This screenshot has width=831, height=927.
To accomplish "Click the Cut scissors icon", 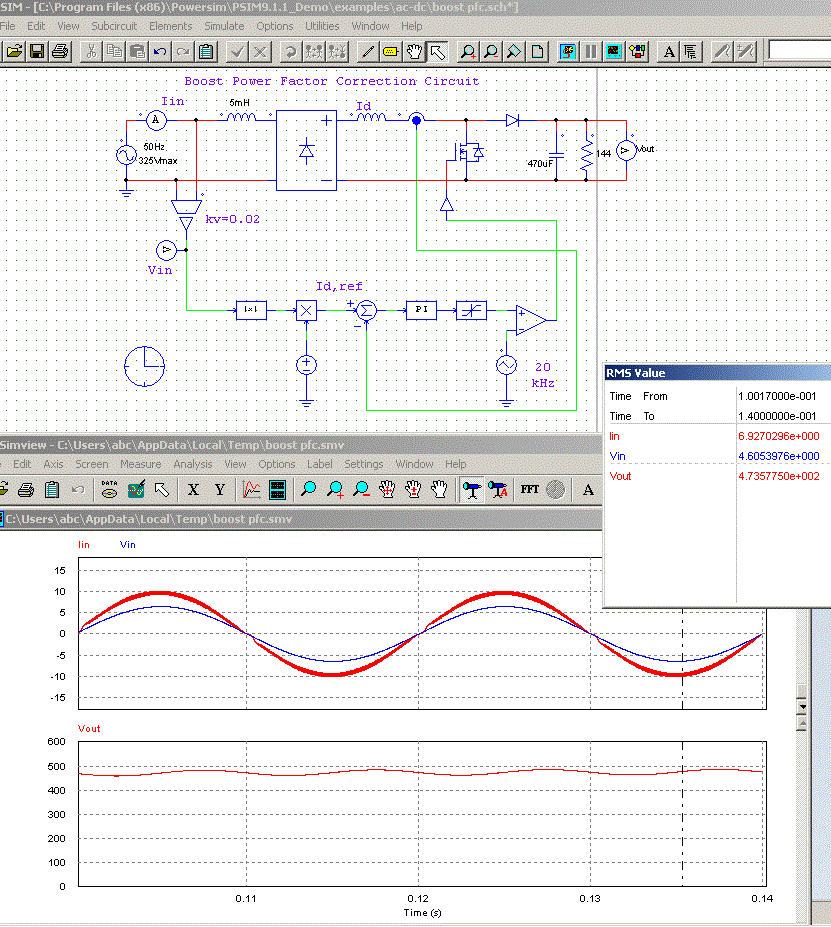I will [x=91, y=52].
